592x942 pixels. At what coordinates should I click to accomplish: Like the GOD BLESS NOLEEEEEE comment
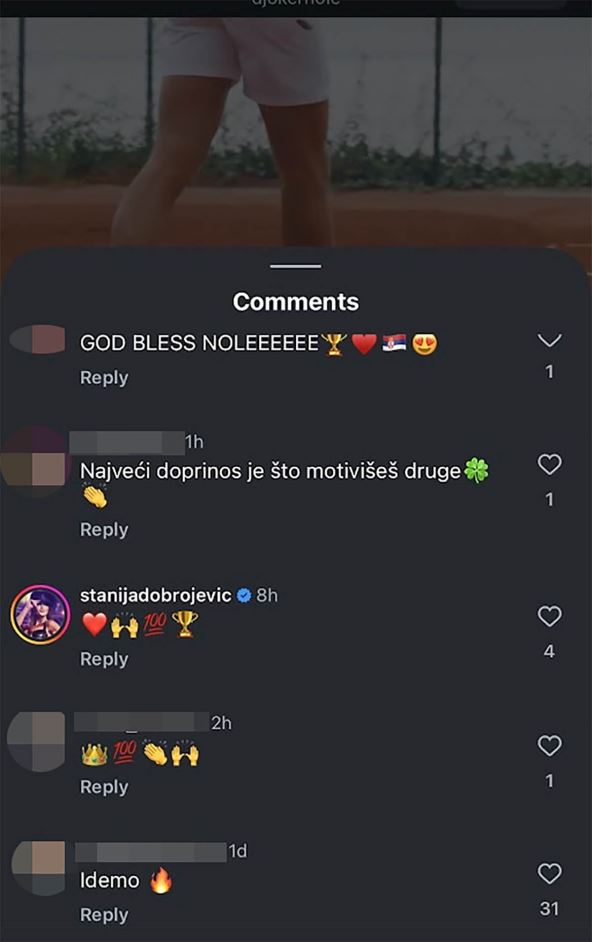[x=549, y=338]
